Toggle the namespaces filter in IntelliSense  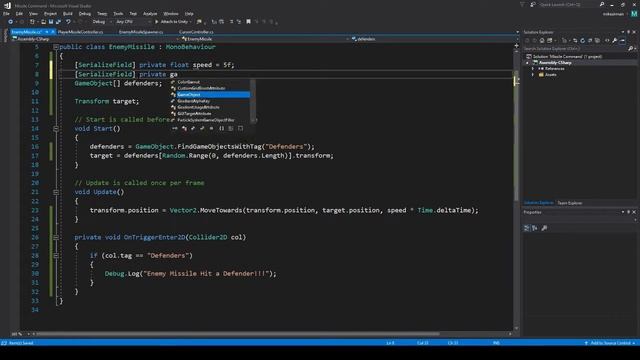pos(221,129)
